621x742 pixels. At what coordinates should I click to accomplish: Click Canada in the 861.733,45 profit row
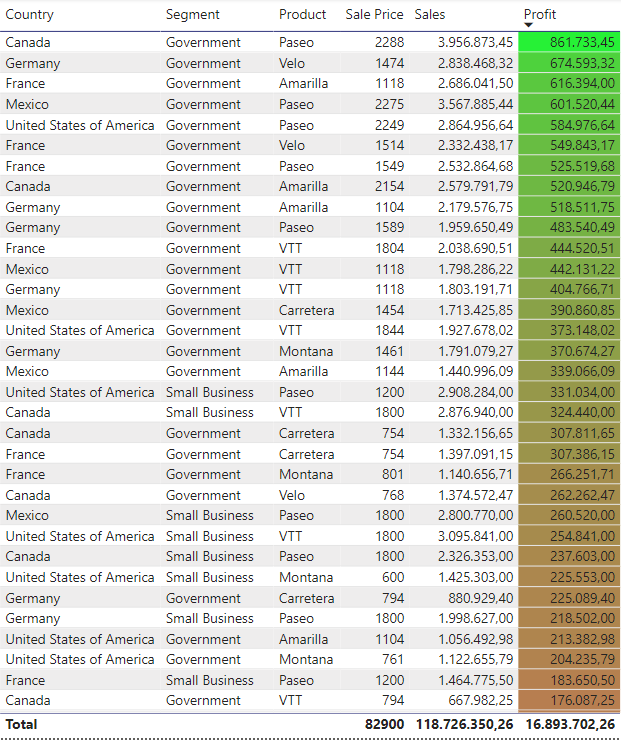tap(28, 42)
